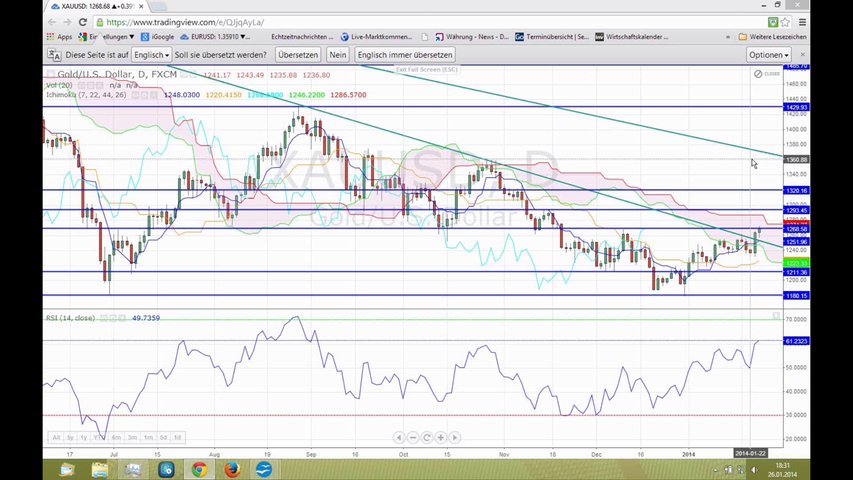This screenshot has width=853, height=480.
Task: Toggle the checkbox beside Gold/U.S. Dollar title
Action: [x=51, y=75]
